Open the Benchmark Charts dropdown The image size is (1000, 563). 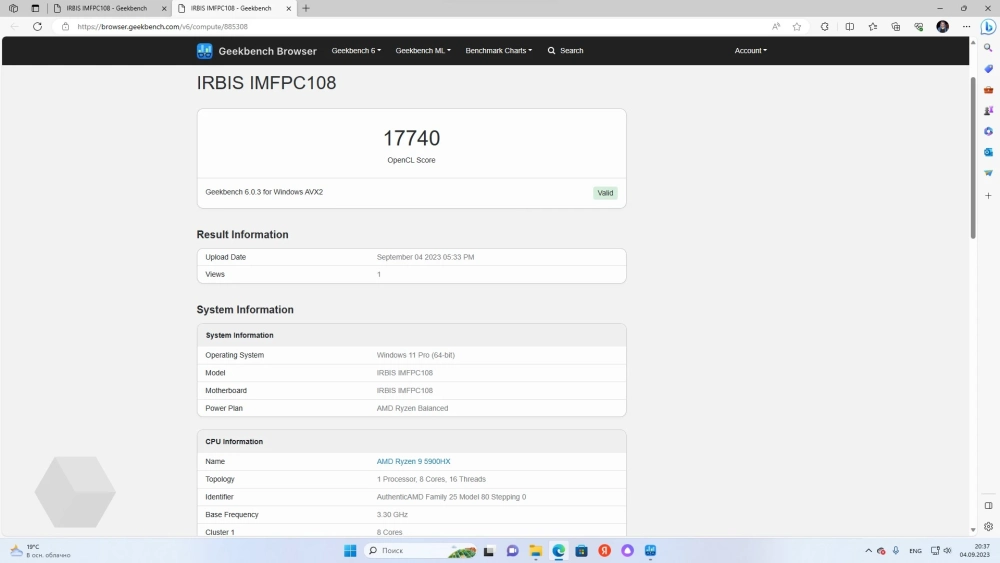pyautogui.click(x=498, y=51)
